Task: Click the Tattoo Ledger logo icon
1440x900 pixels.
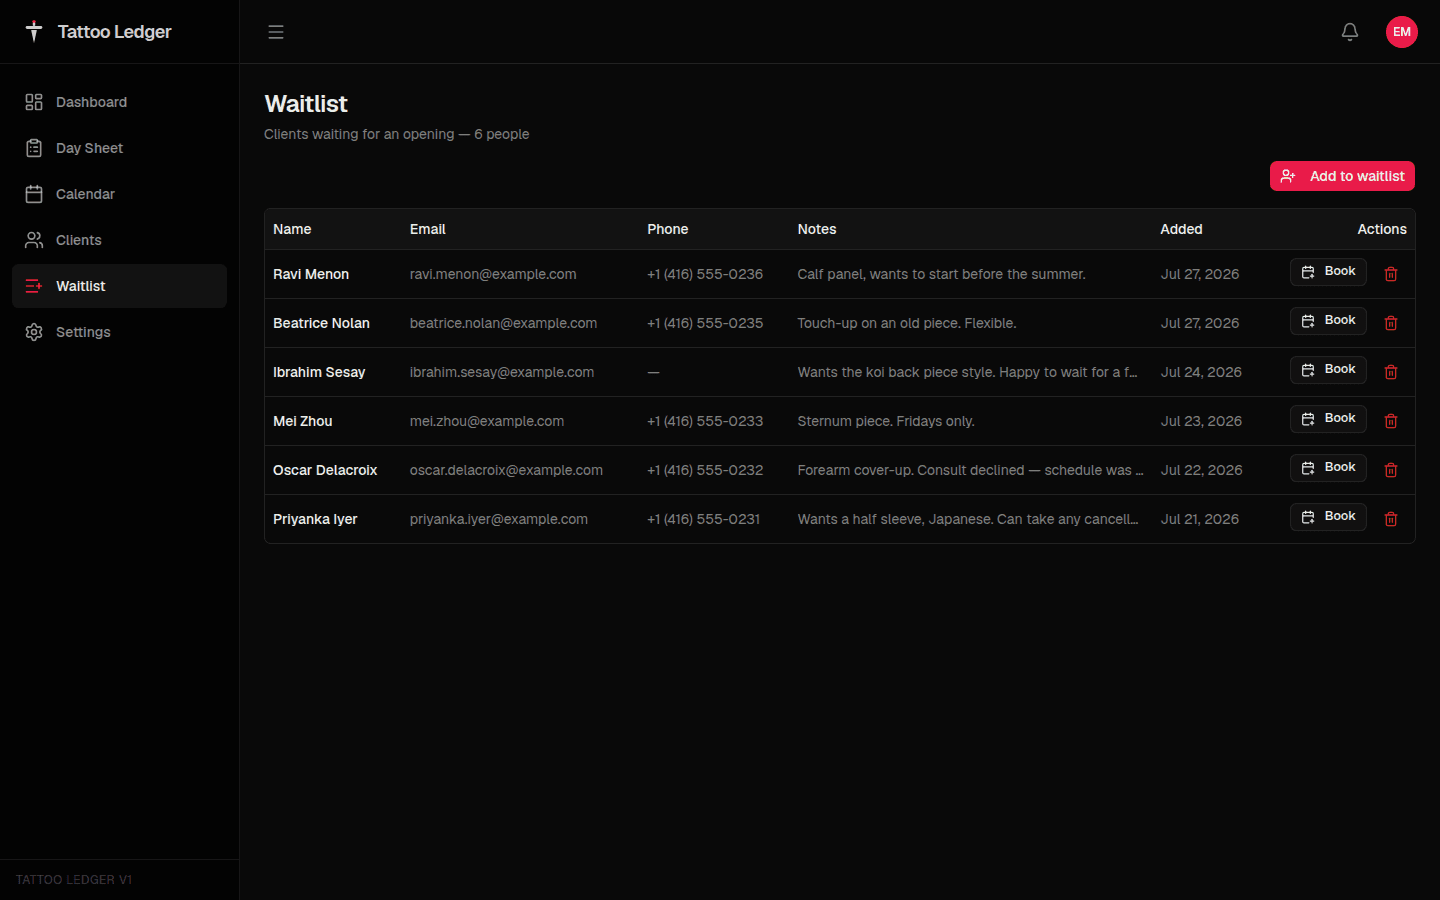Action: 34,32
